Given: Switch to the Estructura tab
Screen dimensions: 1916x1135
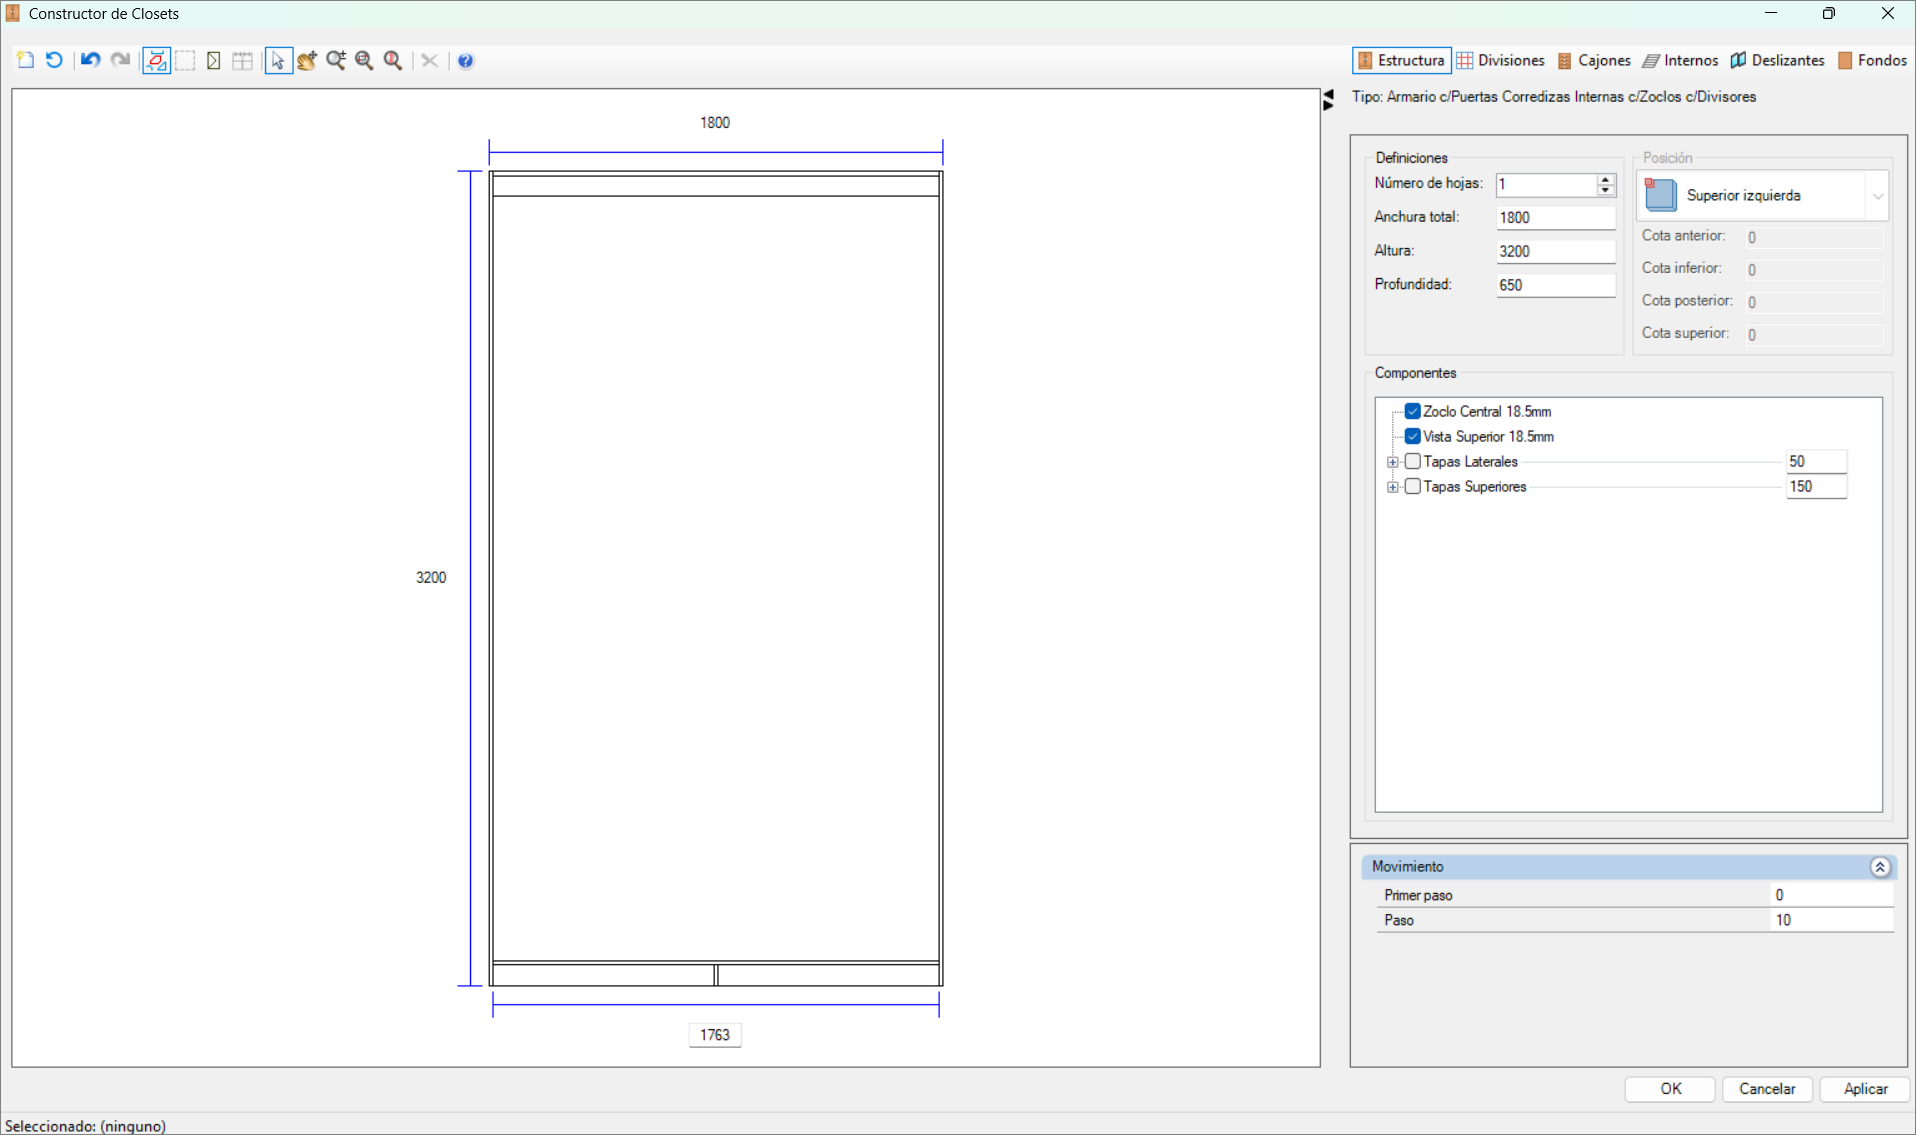Looking at the screenshot, I should pos(1401,60).
